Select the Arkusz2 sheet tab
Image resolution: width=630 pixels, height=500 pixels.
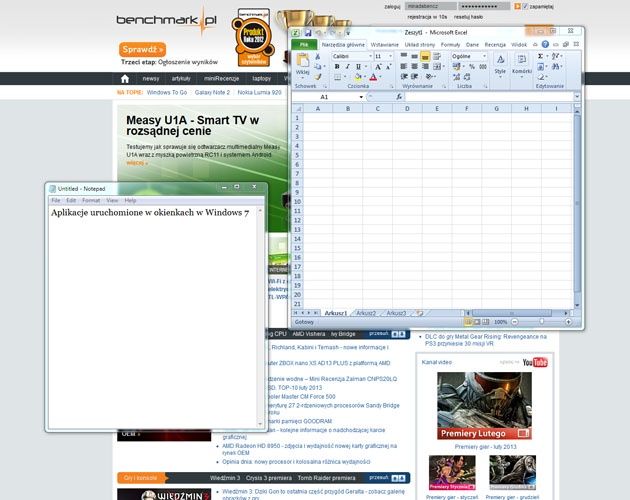click(366, 313)
